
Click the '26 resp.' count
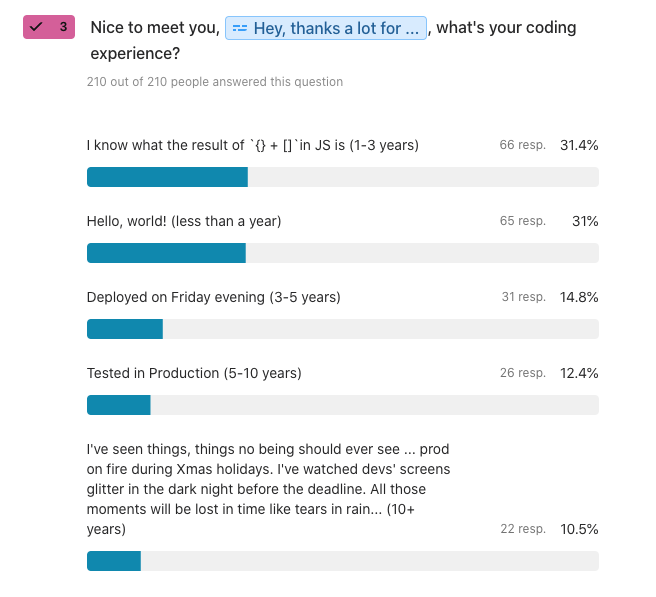coord(522,373)
